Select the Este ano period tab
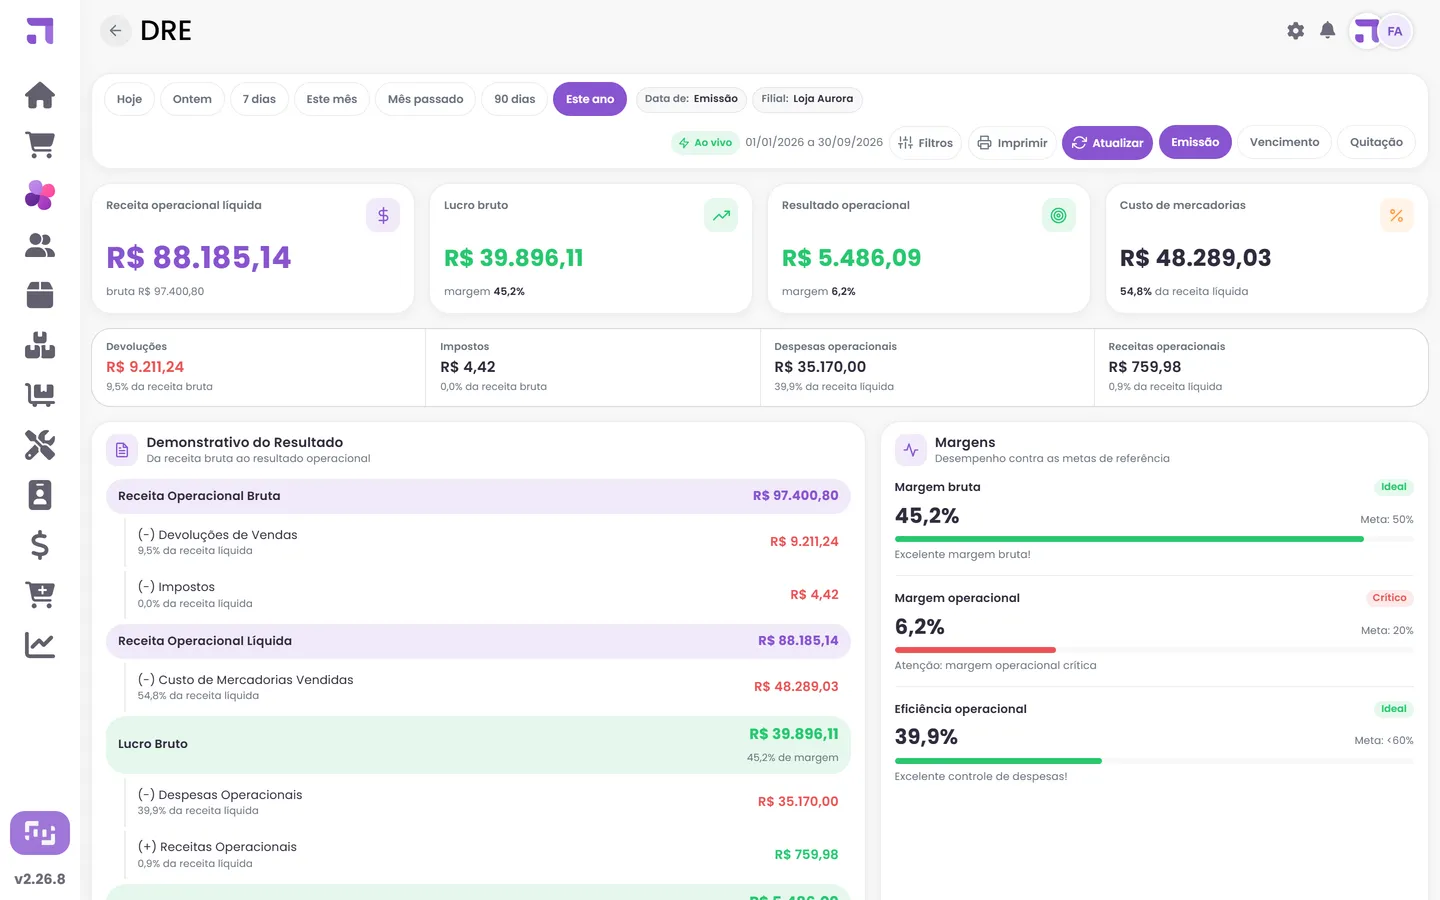The width and height of the screenshot is (1440, 900). [590, 99]
